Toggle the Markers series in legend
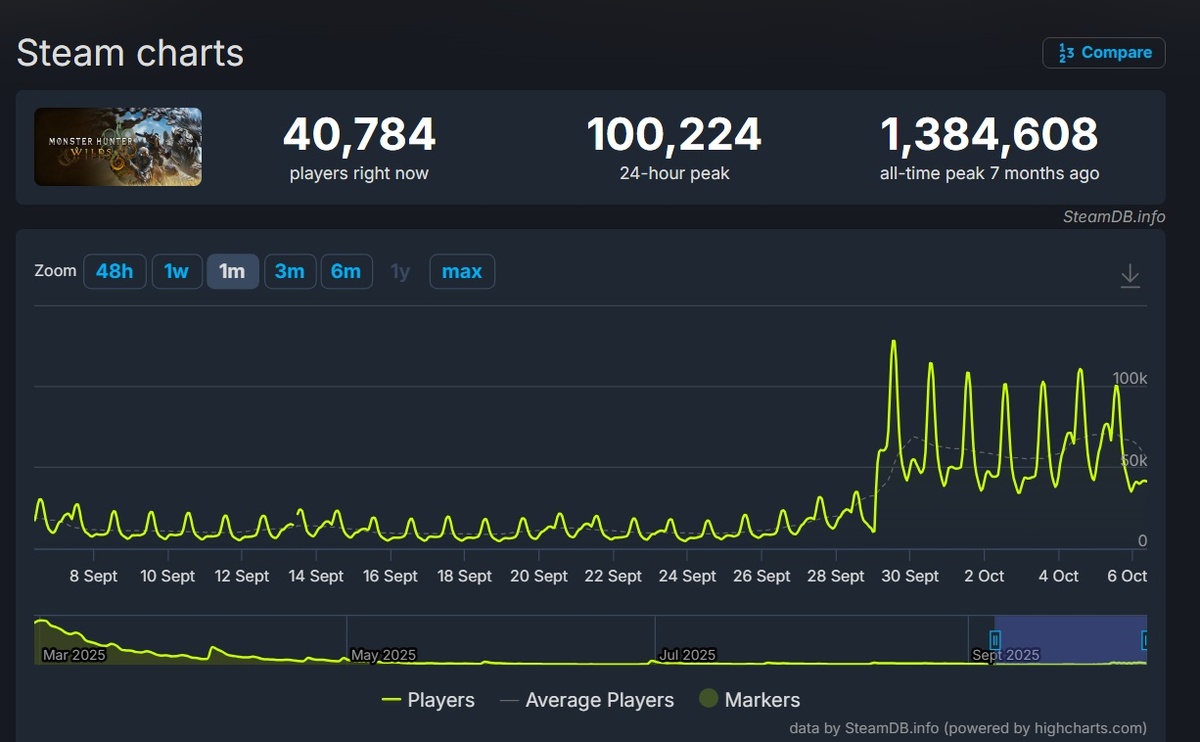 pyautogui.click(x=749, y=700)
